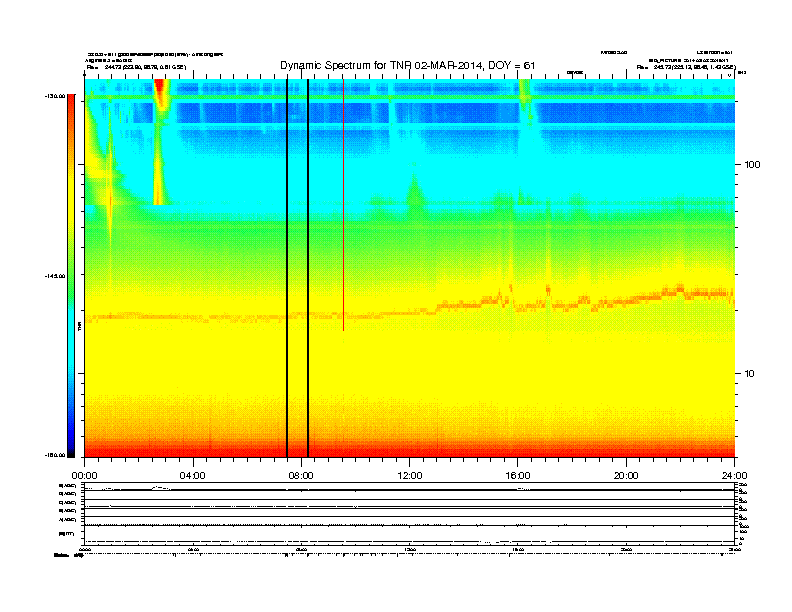Click the 12:00 time axis label

coord(410,475)
